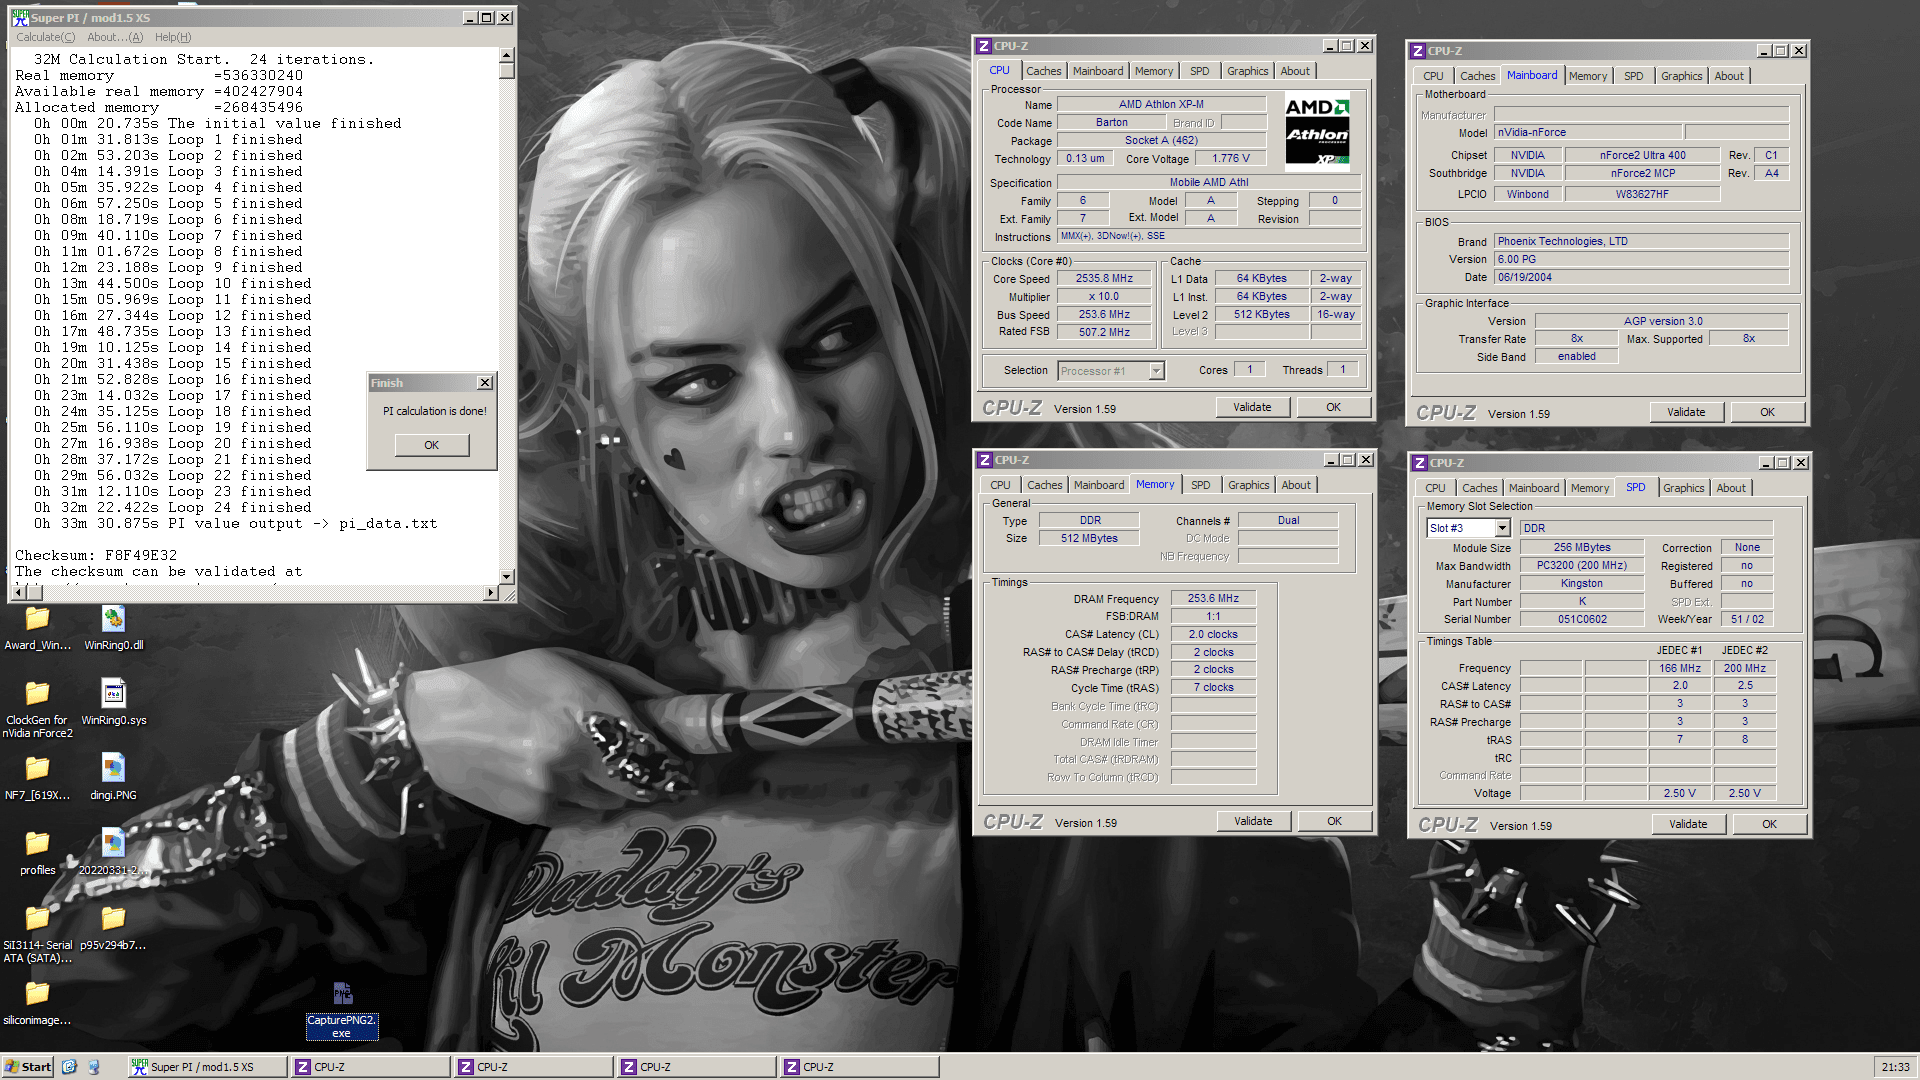Open the SPD tab in Memory window
Screen dimensions: 1920x1080
(x=1200, y=485)
